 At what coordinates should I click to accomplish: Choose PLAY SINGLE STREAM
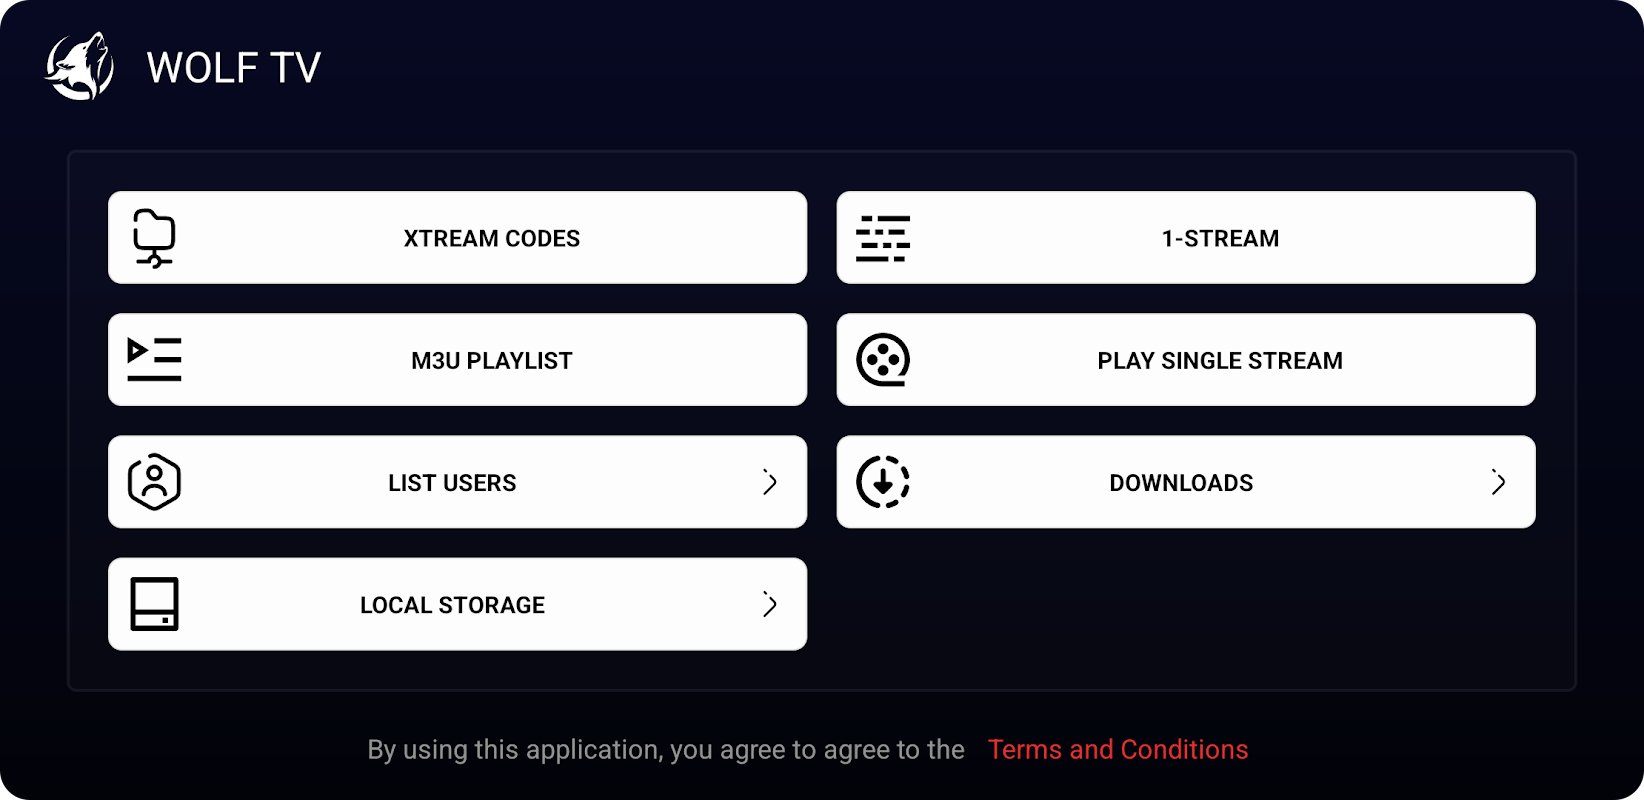[x=1220, y=360]
